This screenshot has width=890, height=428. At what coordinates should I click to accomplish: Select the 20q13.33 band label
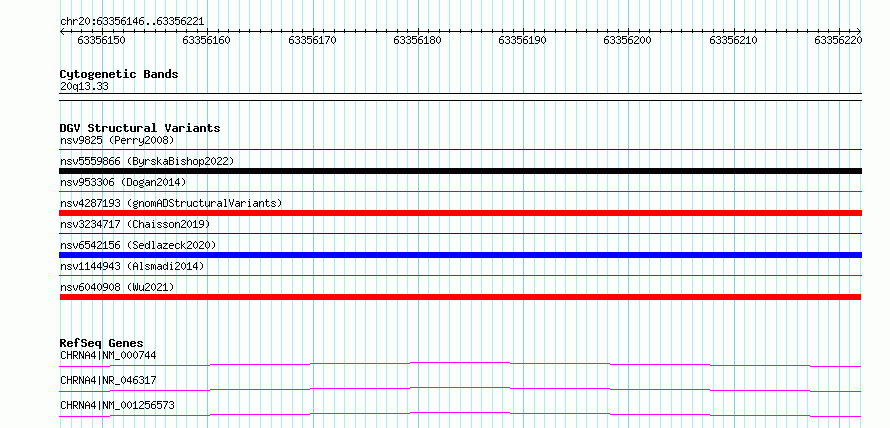(x=84, y=87)
